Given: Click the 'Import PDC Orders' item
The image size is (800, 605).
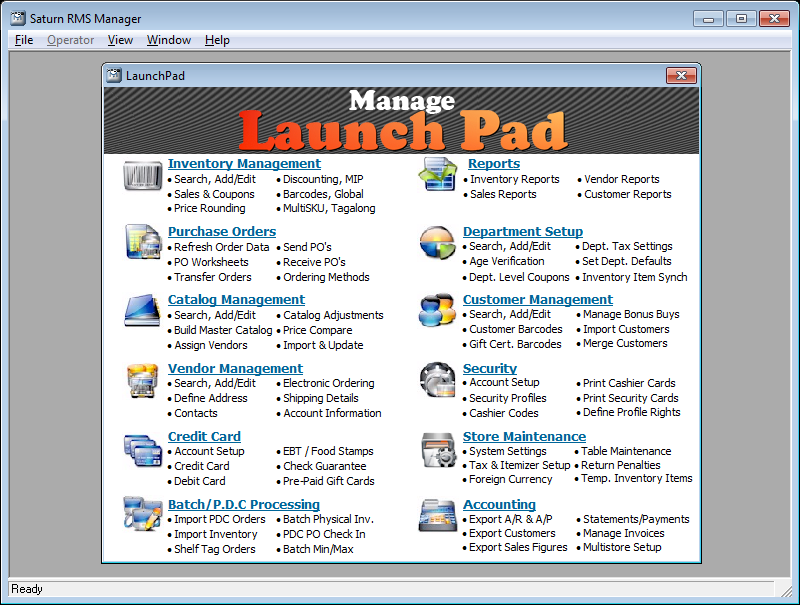Looking at the screenshot, I should tap(220, 519).
